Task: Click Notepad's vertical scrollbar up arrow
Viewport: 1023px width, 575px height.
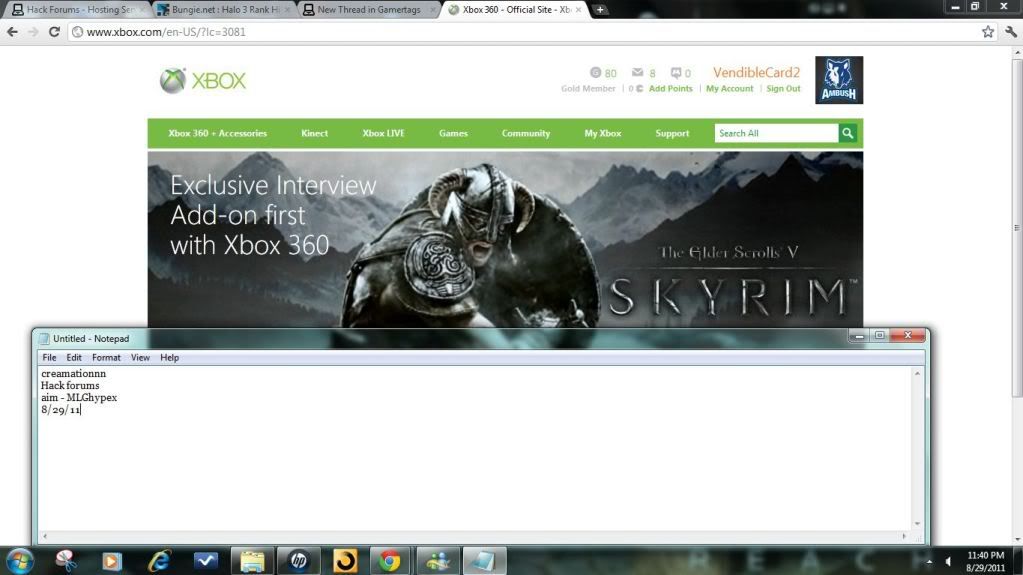Action: pyautogui.click(x=917, y=373)
